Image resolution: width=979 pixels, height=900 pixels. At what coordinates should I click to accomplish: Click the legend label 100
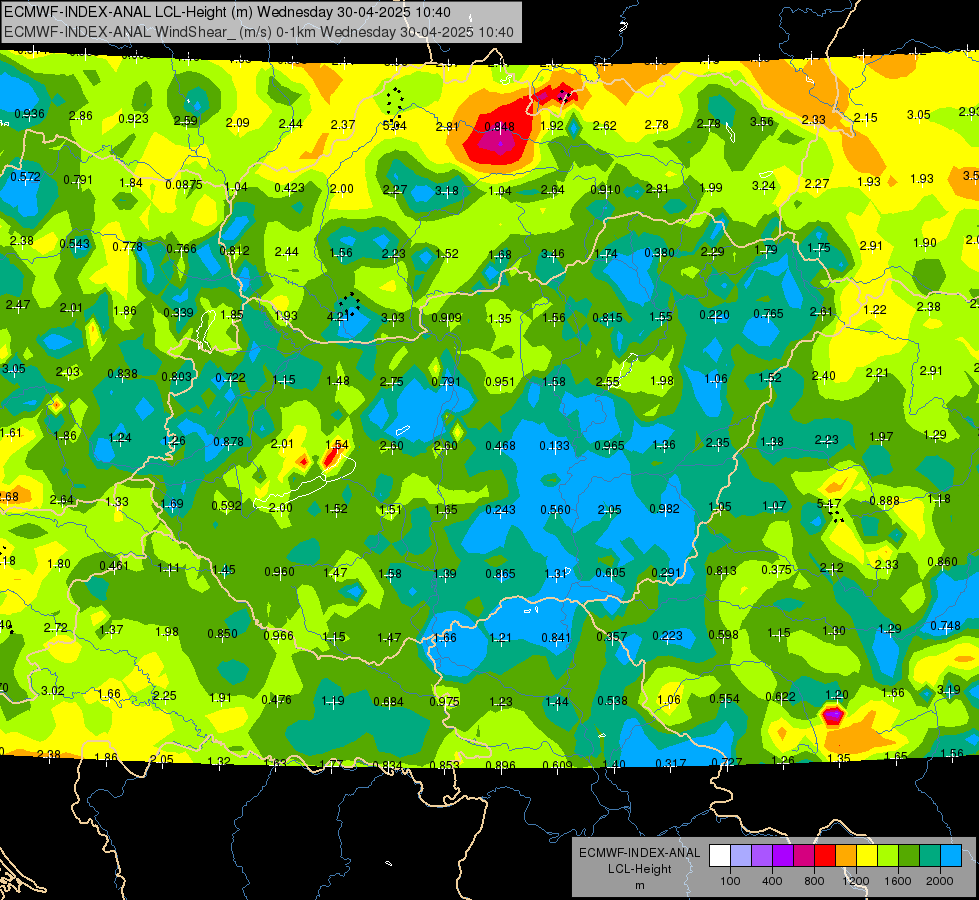point(730,881)
